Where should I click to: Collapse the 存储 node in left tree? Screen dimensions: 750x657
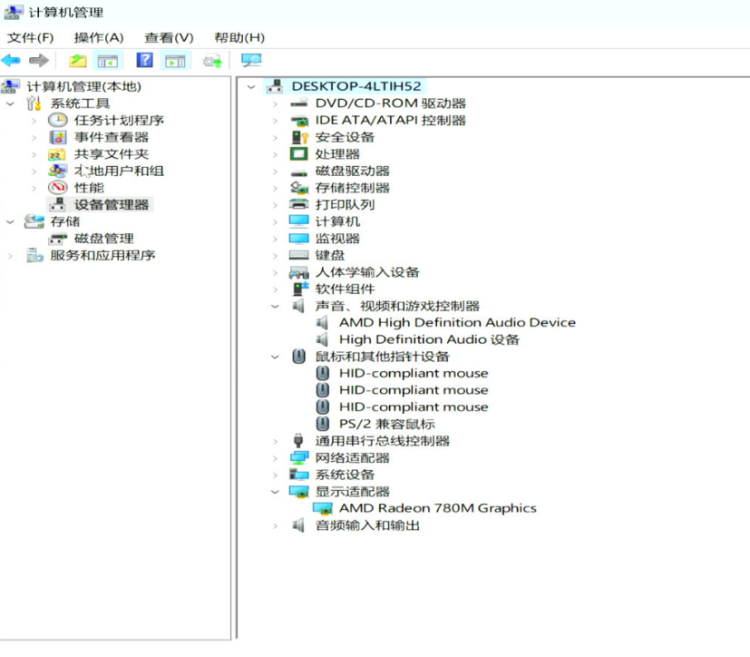tap(10, 221)
